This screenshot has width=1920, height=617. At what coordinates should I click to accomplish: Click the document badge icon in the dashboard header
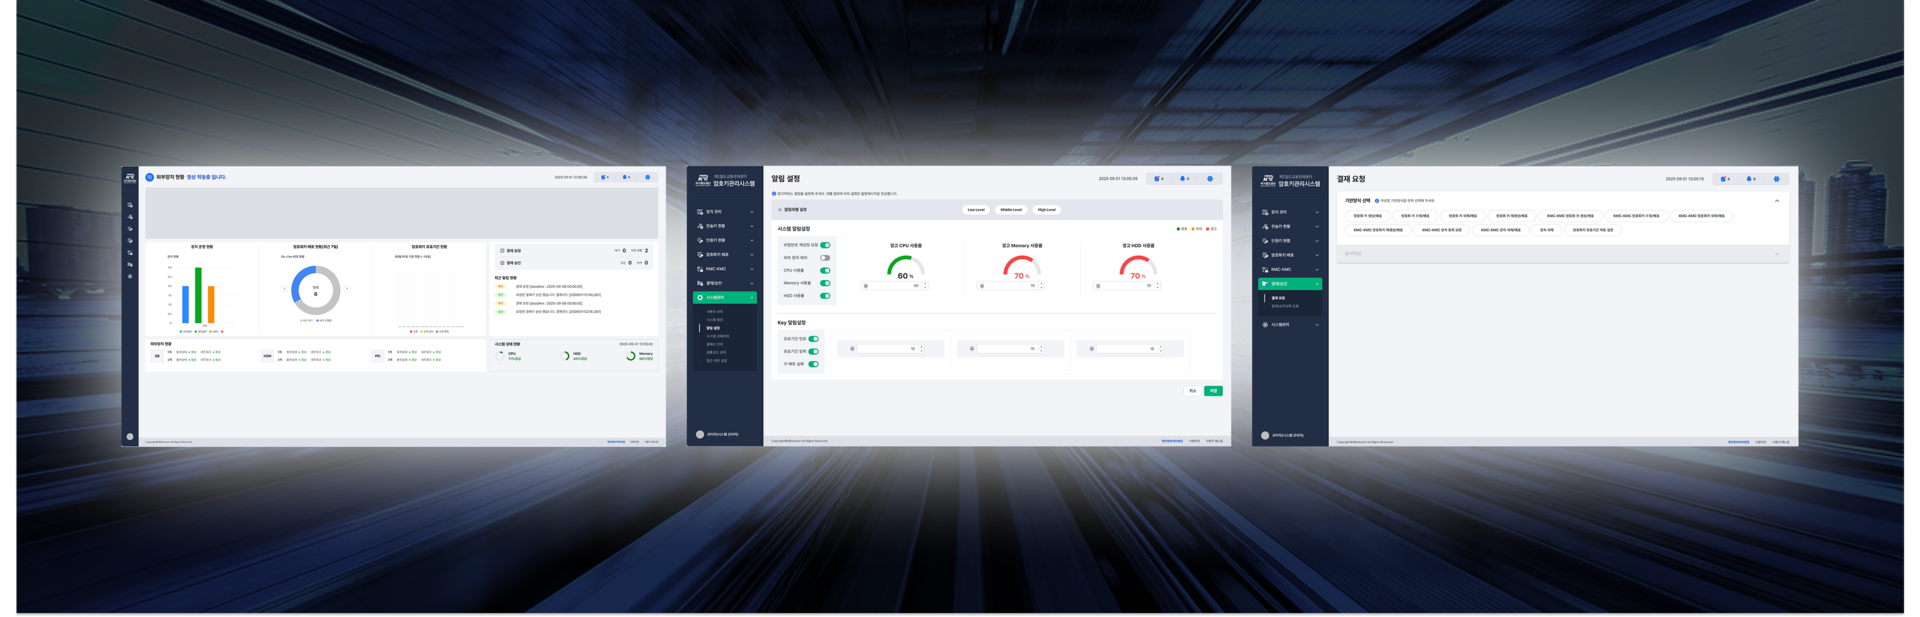pyautogui.click(x=603, y=177)
